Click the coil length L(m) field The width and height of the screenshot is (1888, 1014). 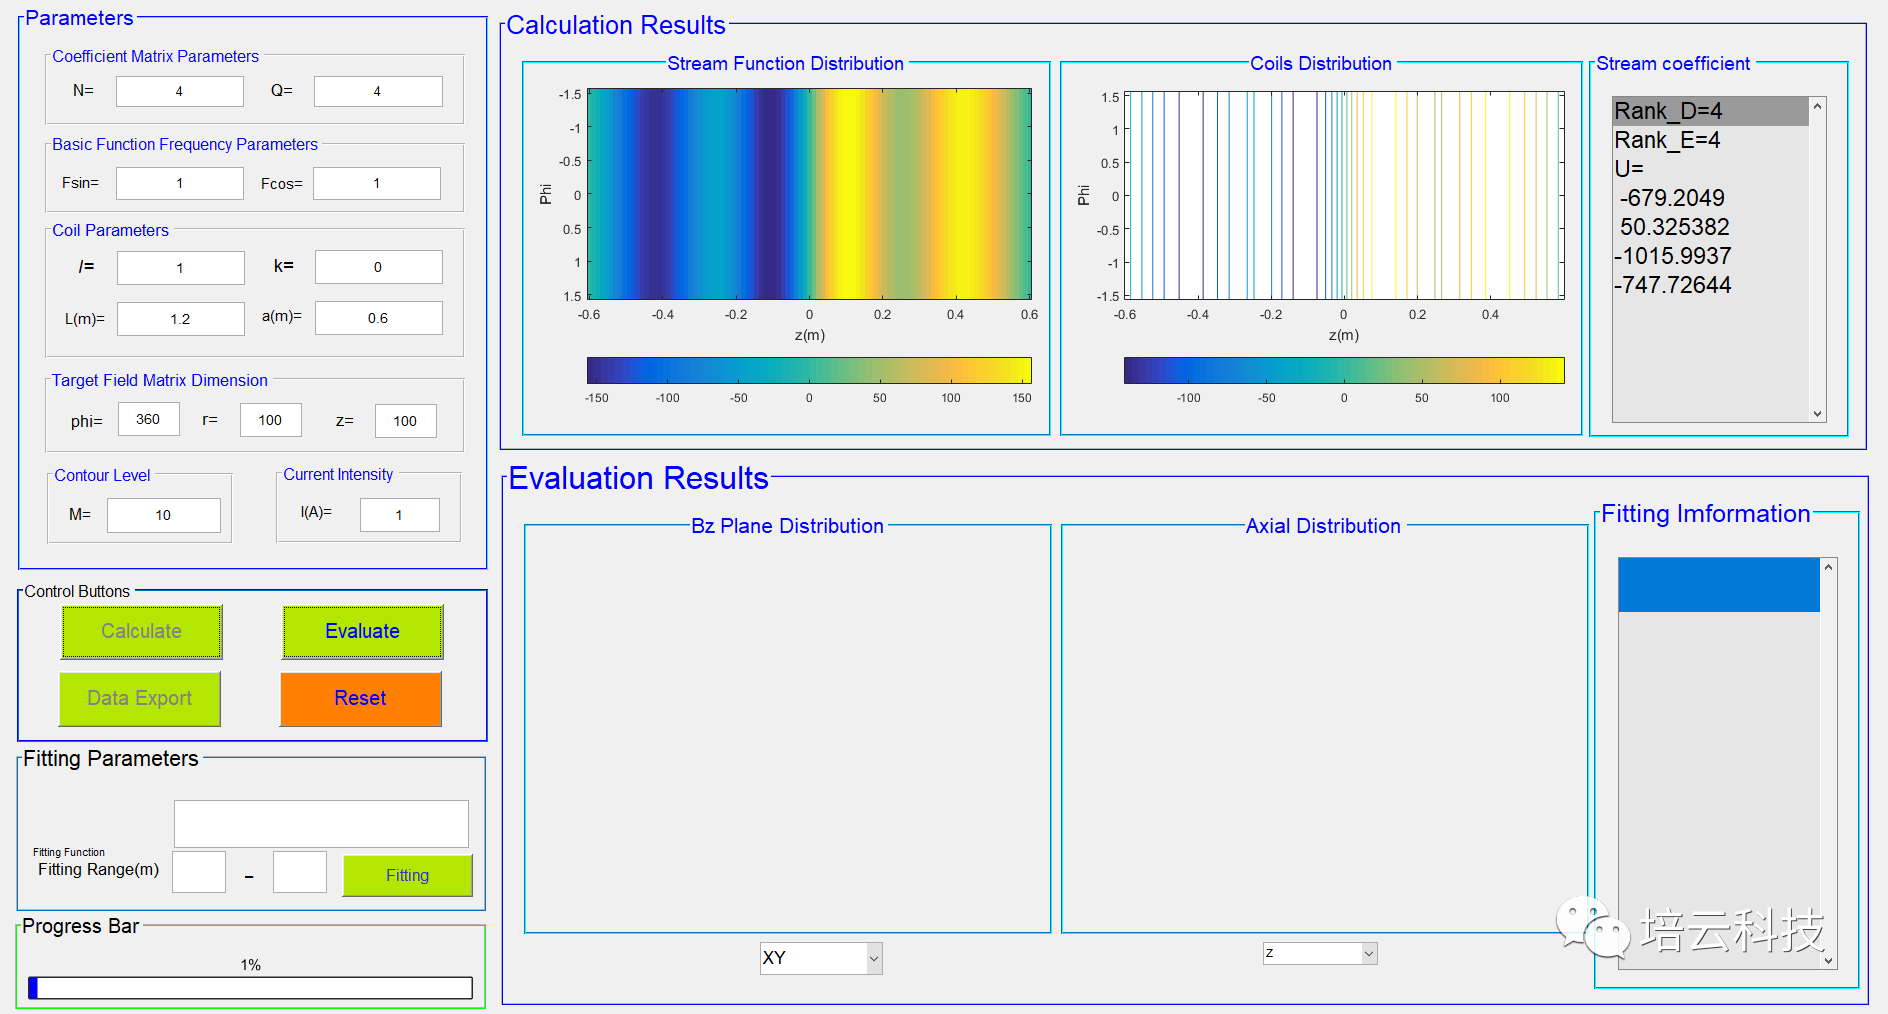[x=180, y=319]
